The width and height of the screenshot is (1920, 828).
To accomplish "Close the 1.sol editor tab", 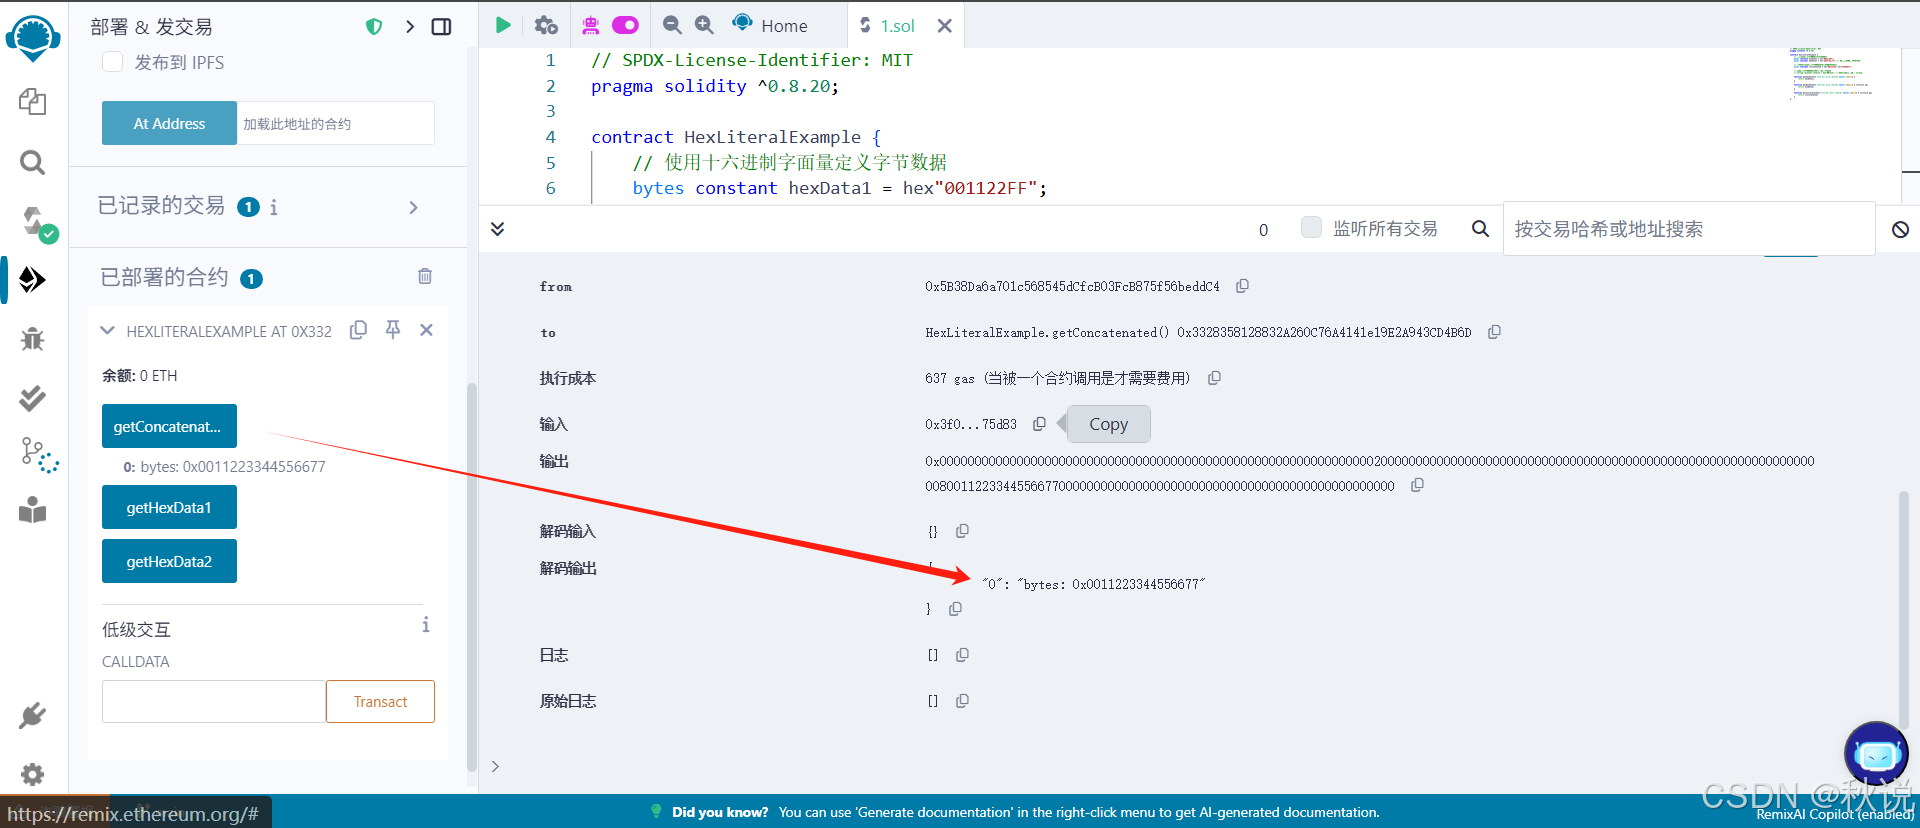I will (944, 26).
